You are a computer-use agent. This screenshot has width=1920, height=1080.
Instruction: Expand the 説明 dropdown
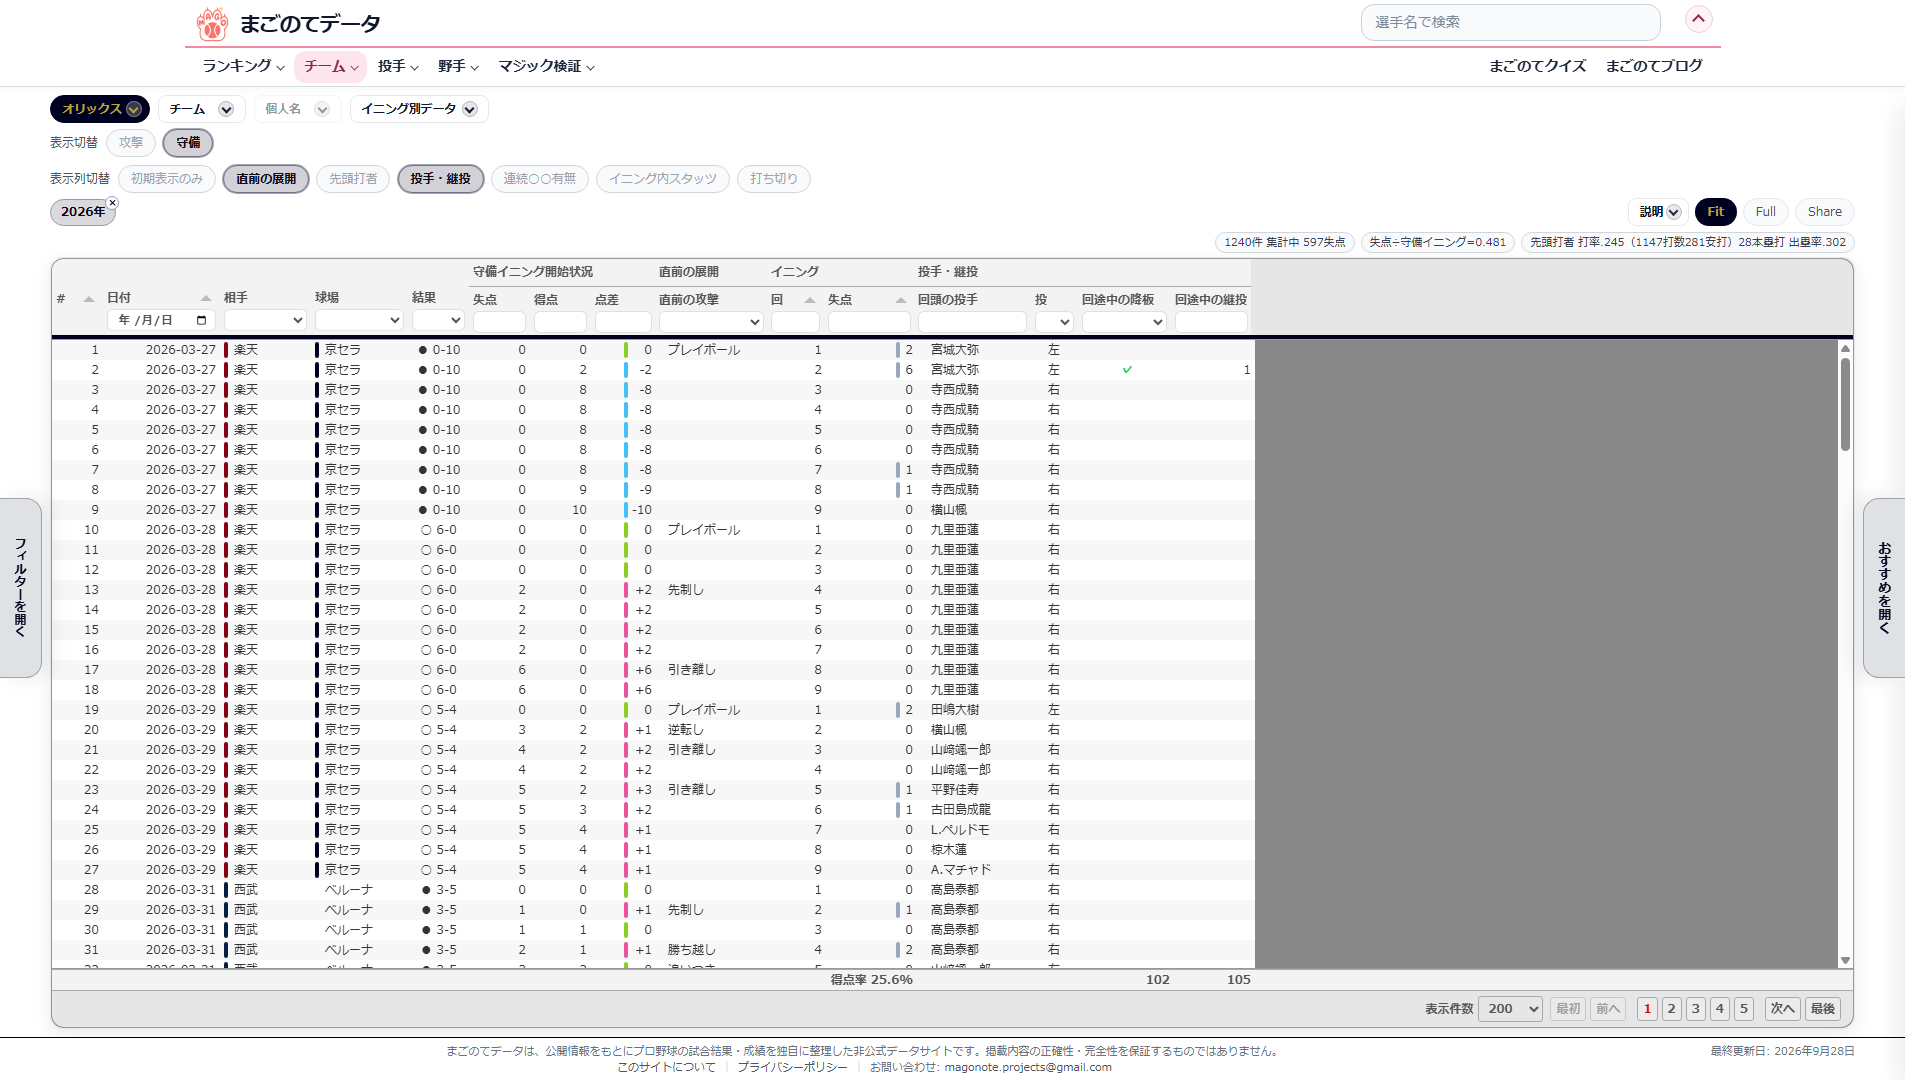click(x=1659, y=212)
